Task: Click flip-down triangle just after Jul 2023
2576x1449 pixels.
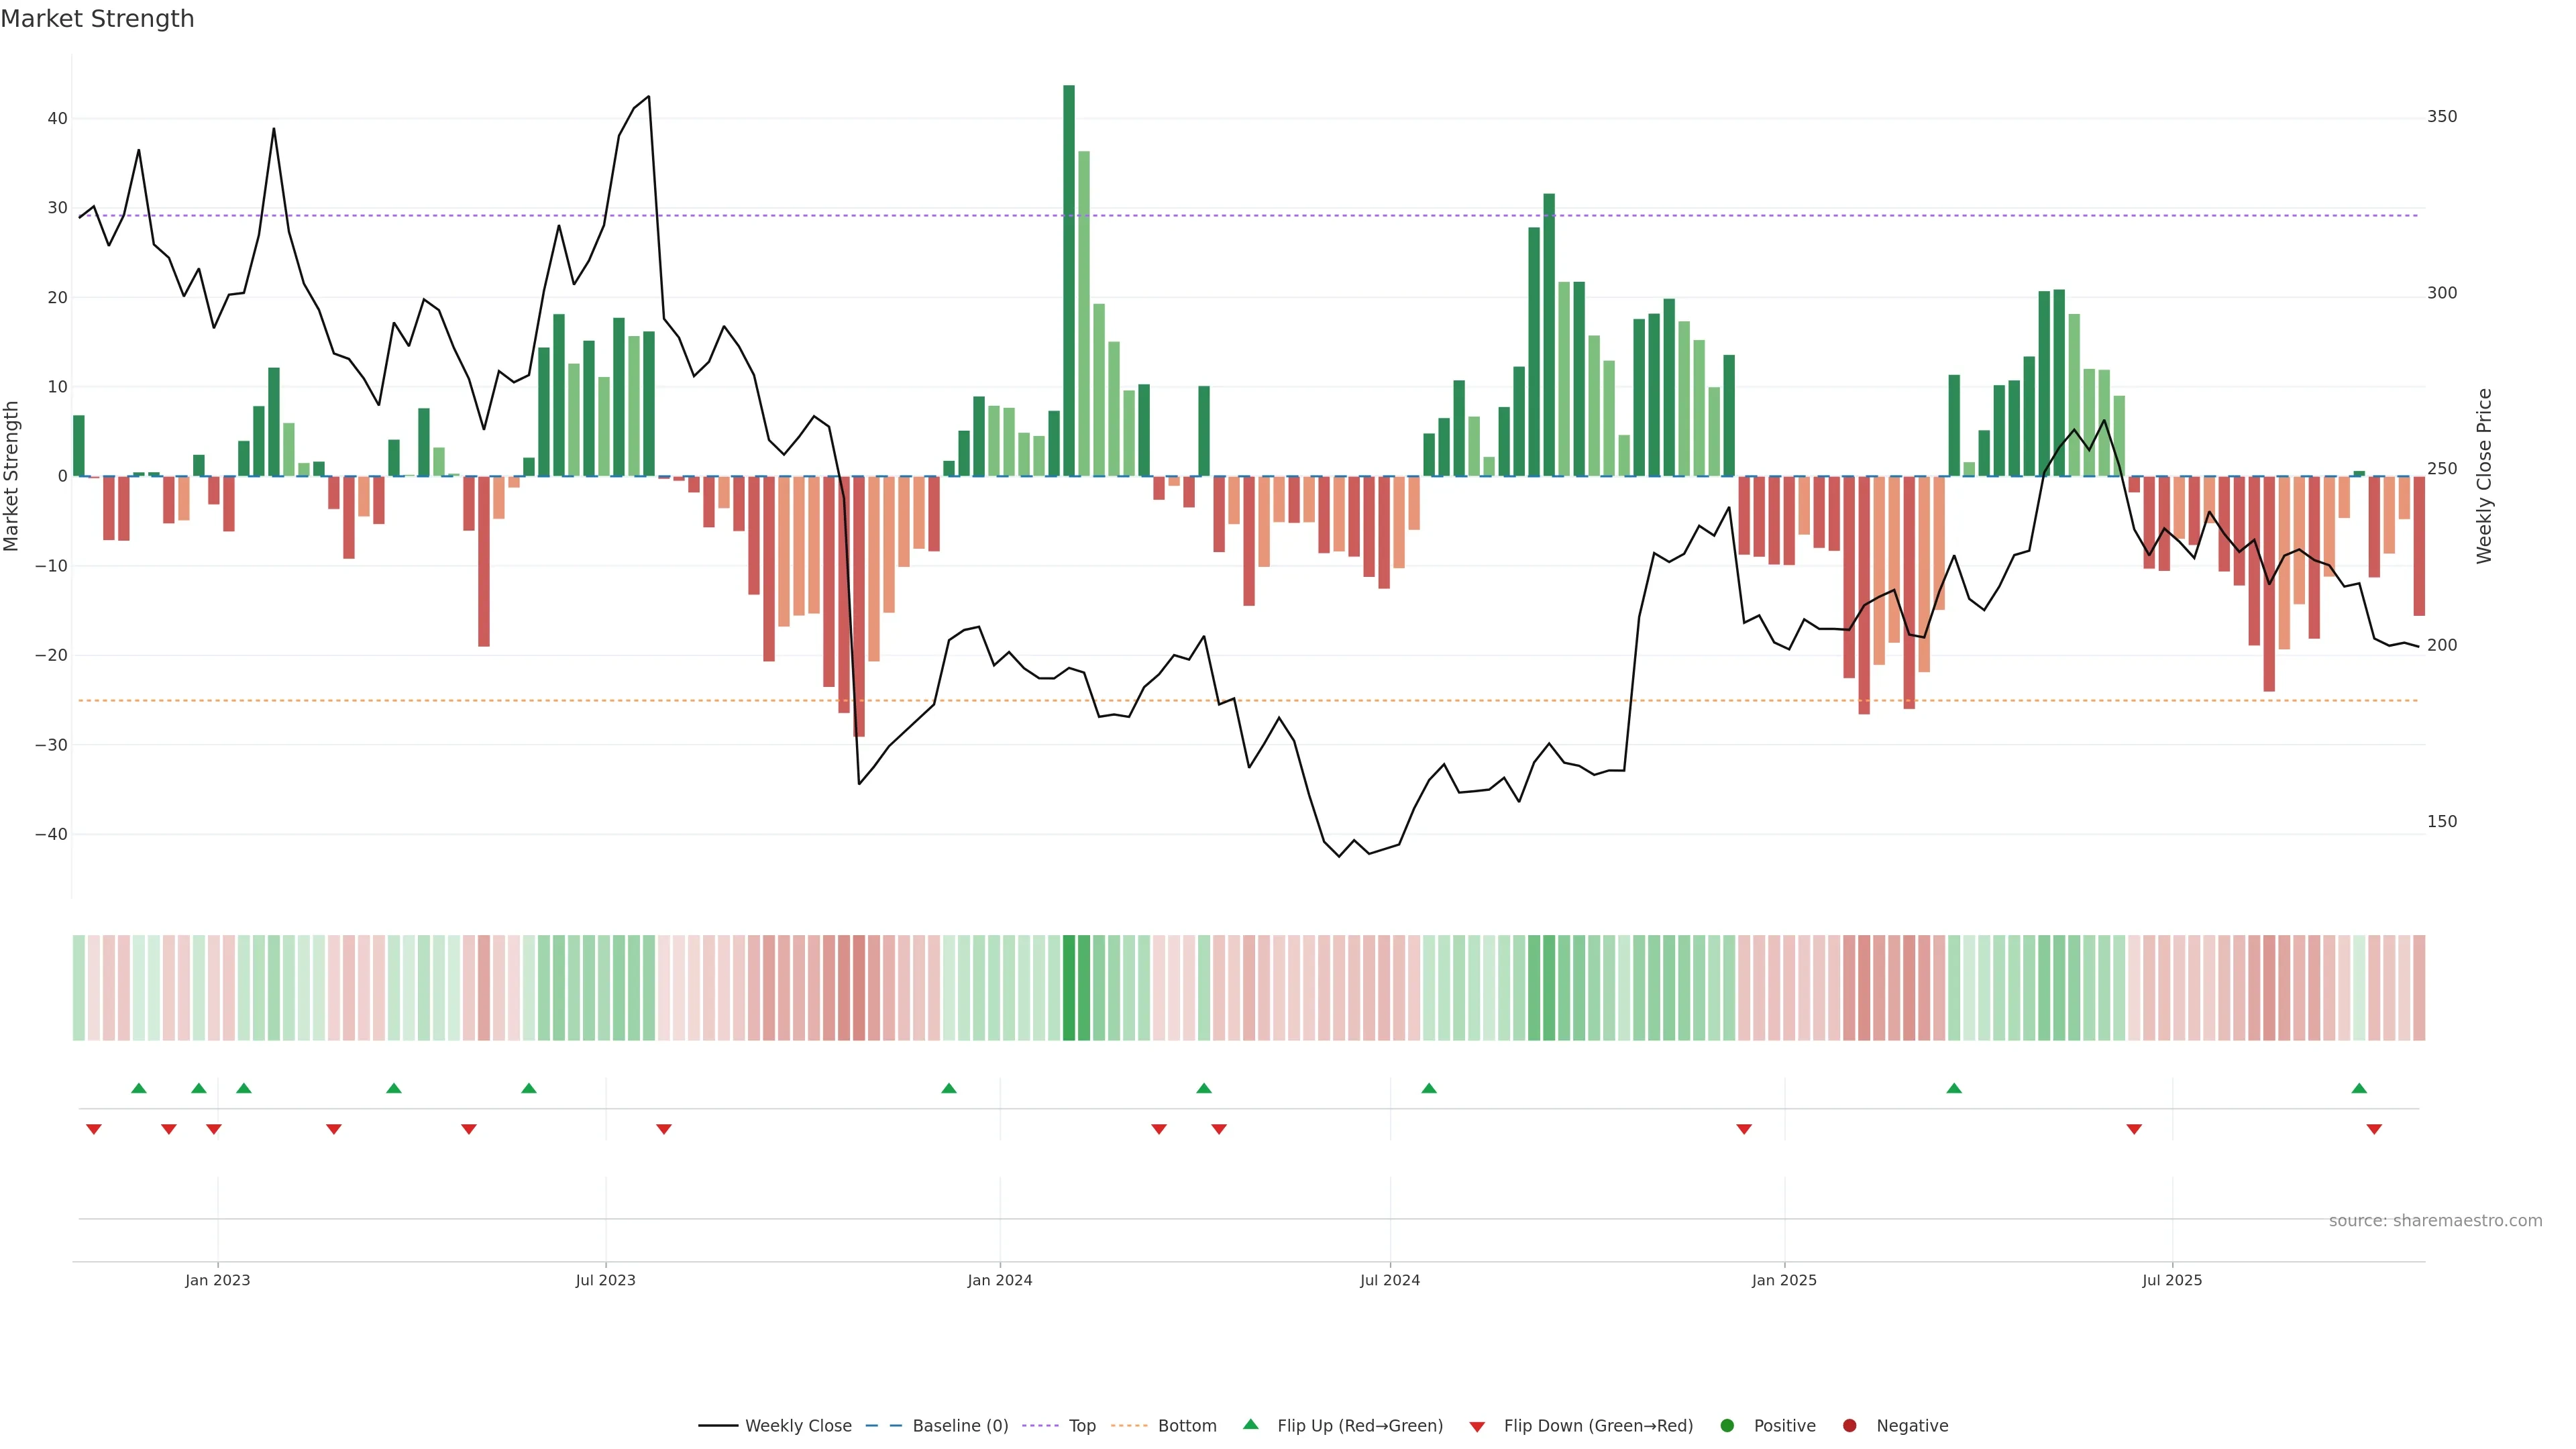Action: (664, 1129)
